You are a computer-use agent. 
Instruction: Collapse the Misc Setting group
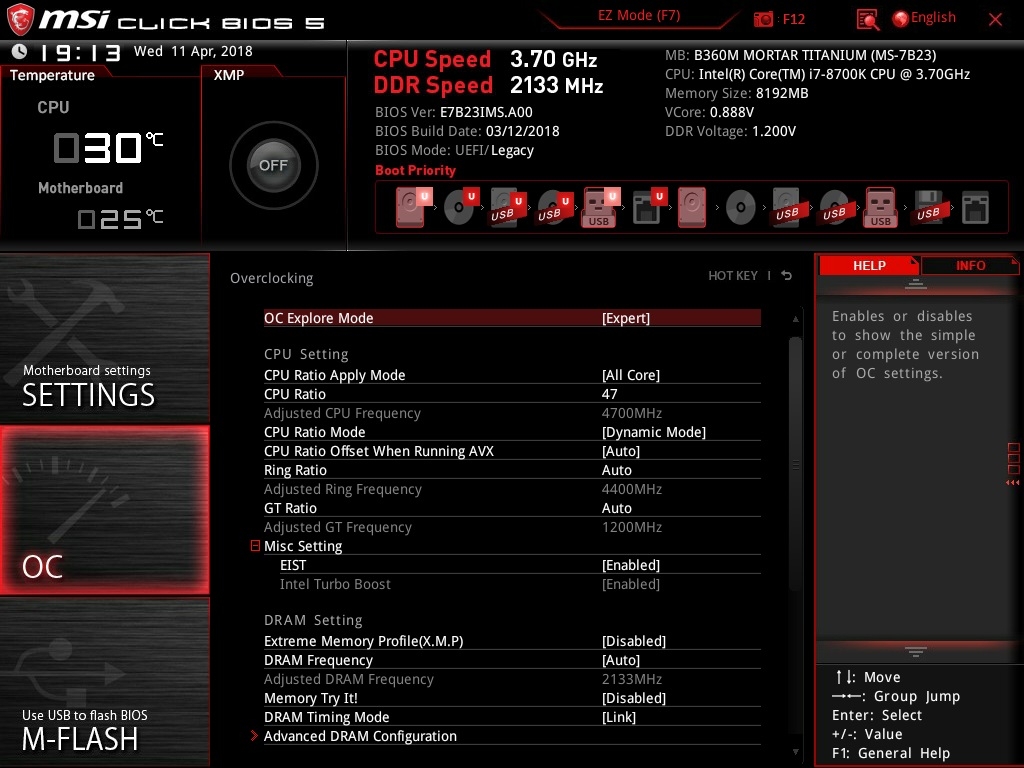click(255, 545)
